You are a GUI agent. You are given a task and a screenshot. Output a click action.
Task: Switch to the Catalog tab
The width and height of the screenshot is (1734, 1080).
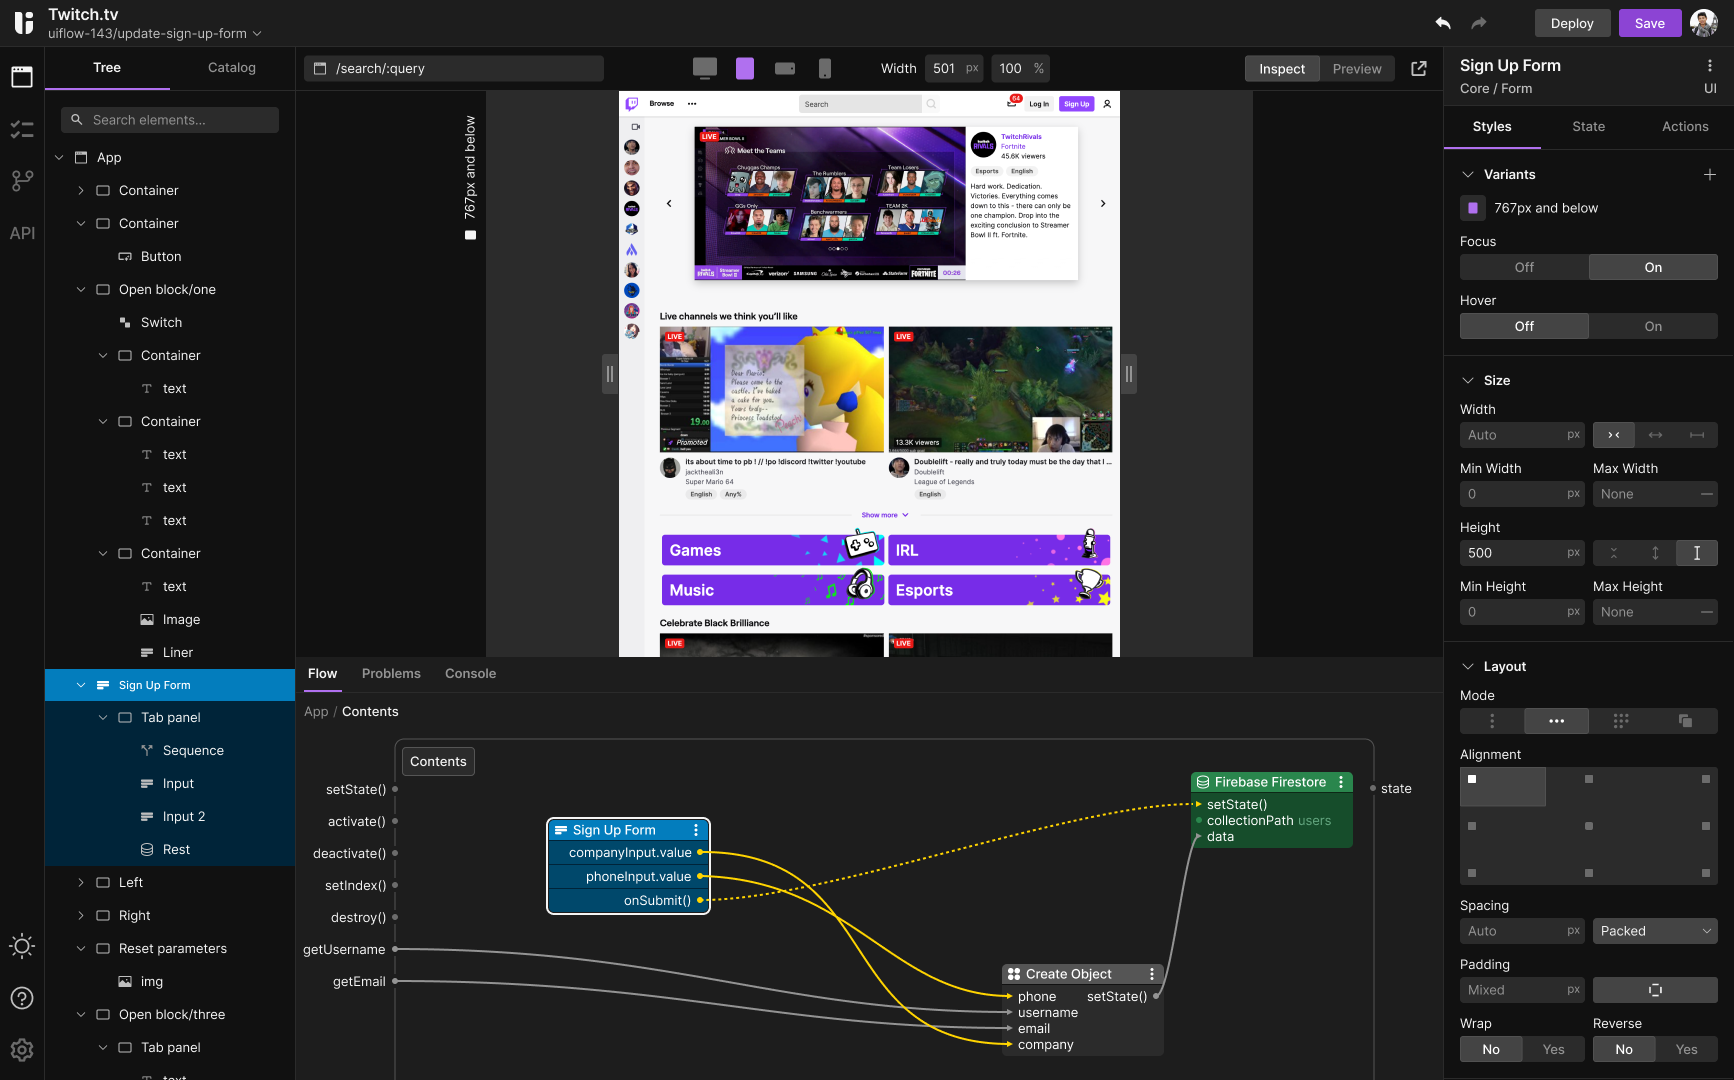pos(232,67)
